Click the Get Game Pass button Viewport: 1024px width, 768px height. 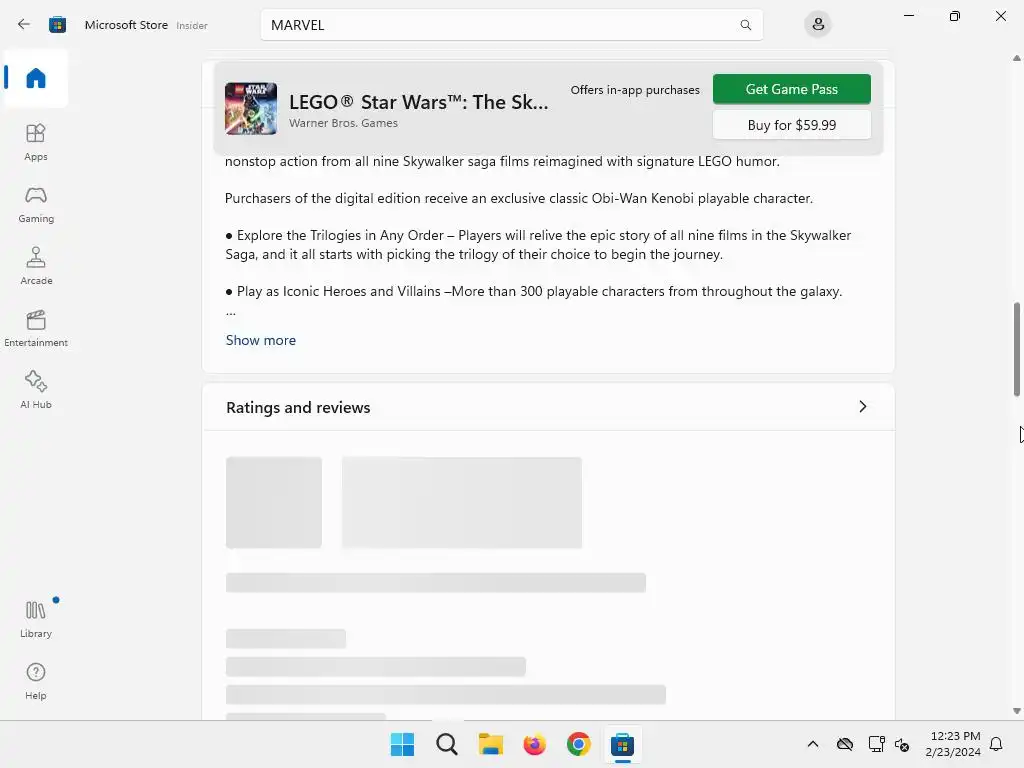point(792,89)
